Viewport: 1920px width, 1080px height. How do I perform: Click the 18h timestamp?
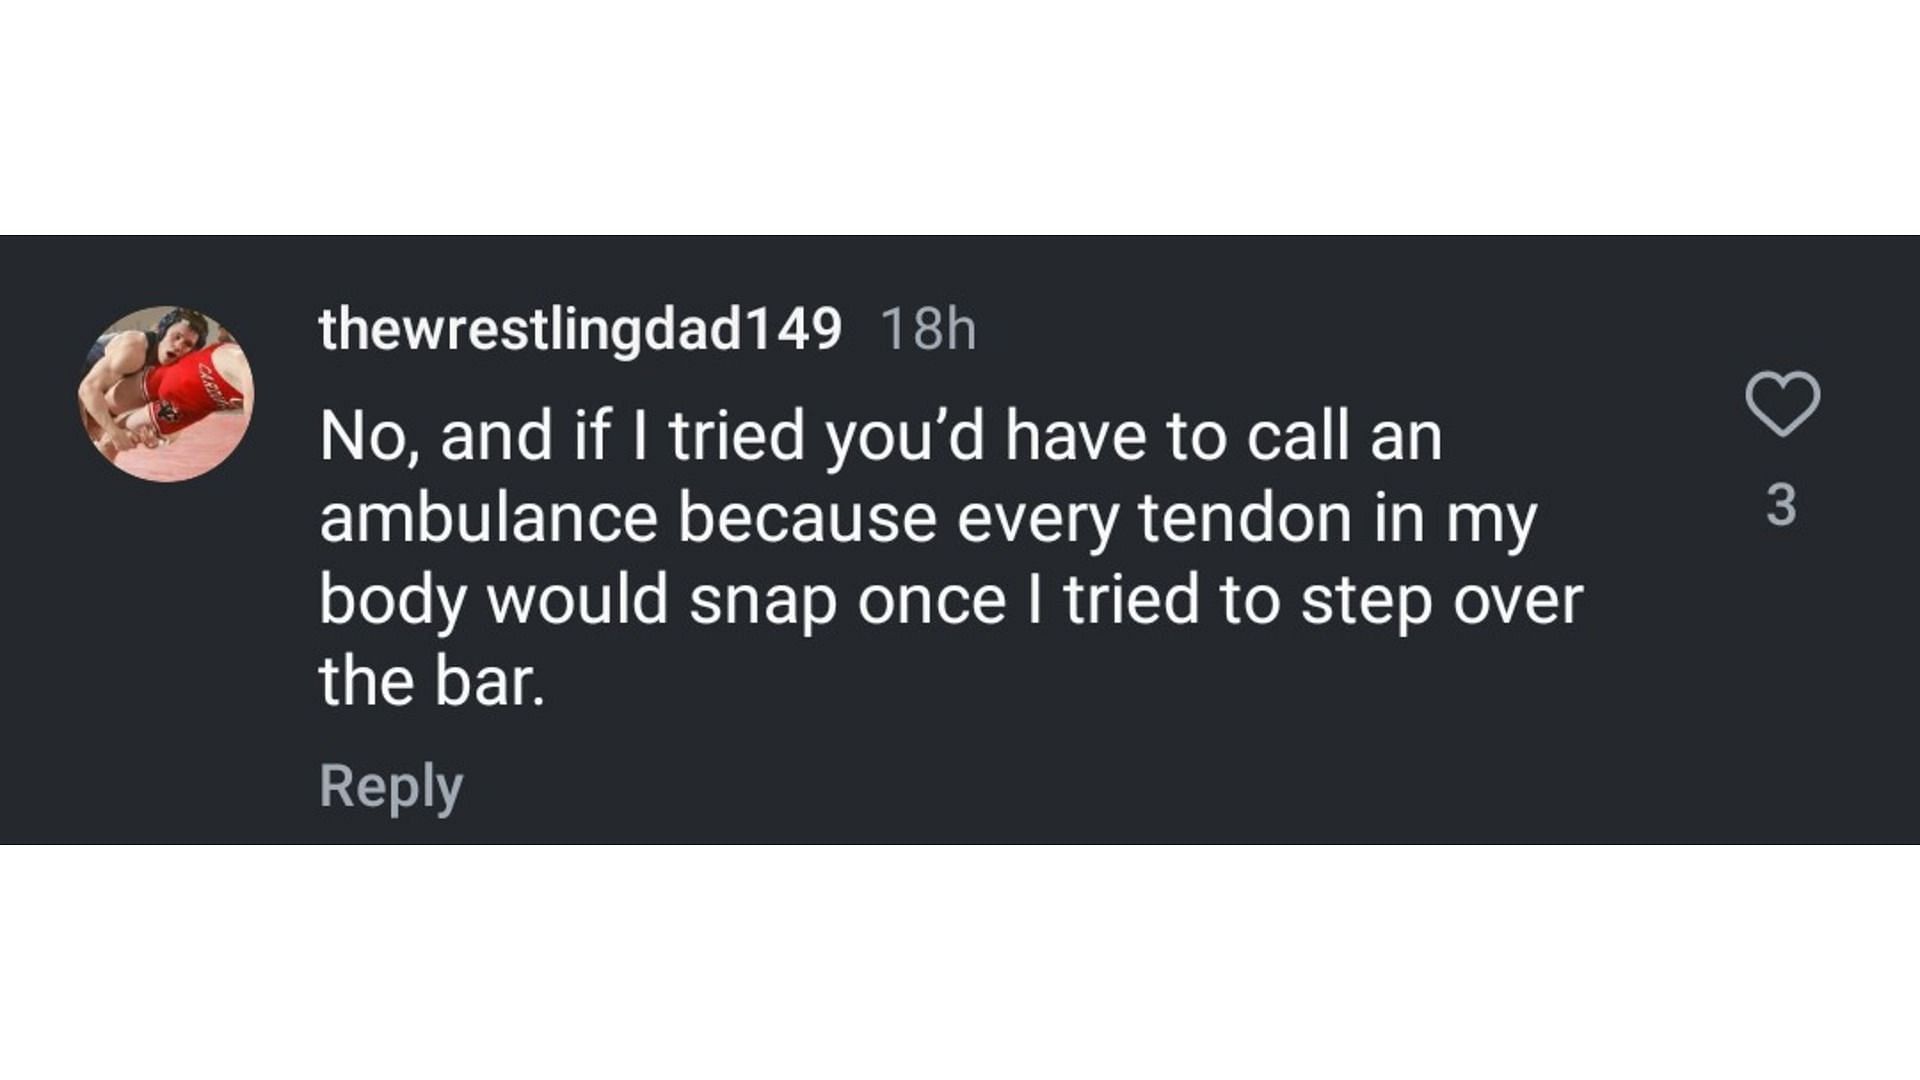click(x=928, y=329)
